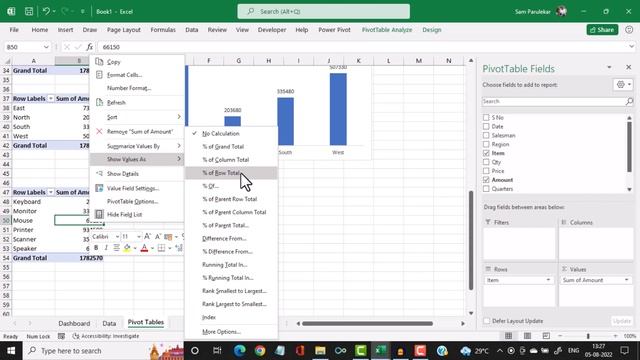Open Google Chrome from taskbar
Screen dimensions: 640x360
(x=260, y=350)
